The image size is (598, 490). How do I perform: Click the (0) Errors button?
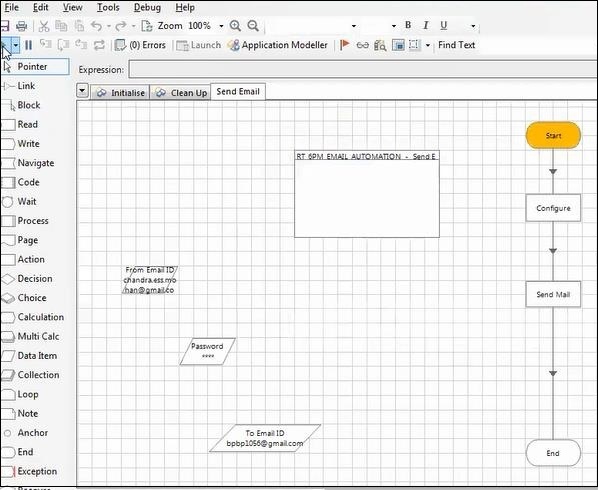pyautogui.click(x=140, y=45)
